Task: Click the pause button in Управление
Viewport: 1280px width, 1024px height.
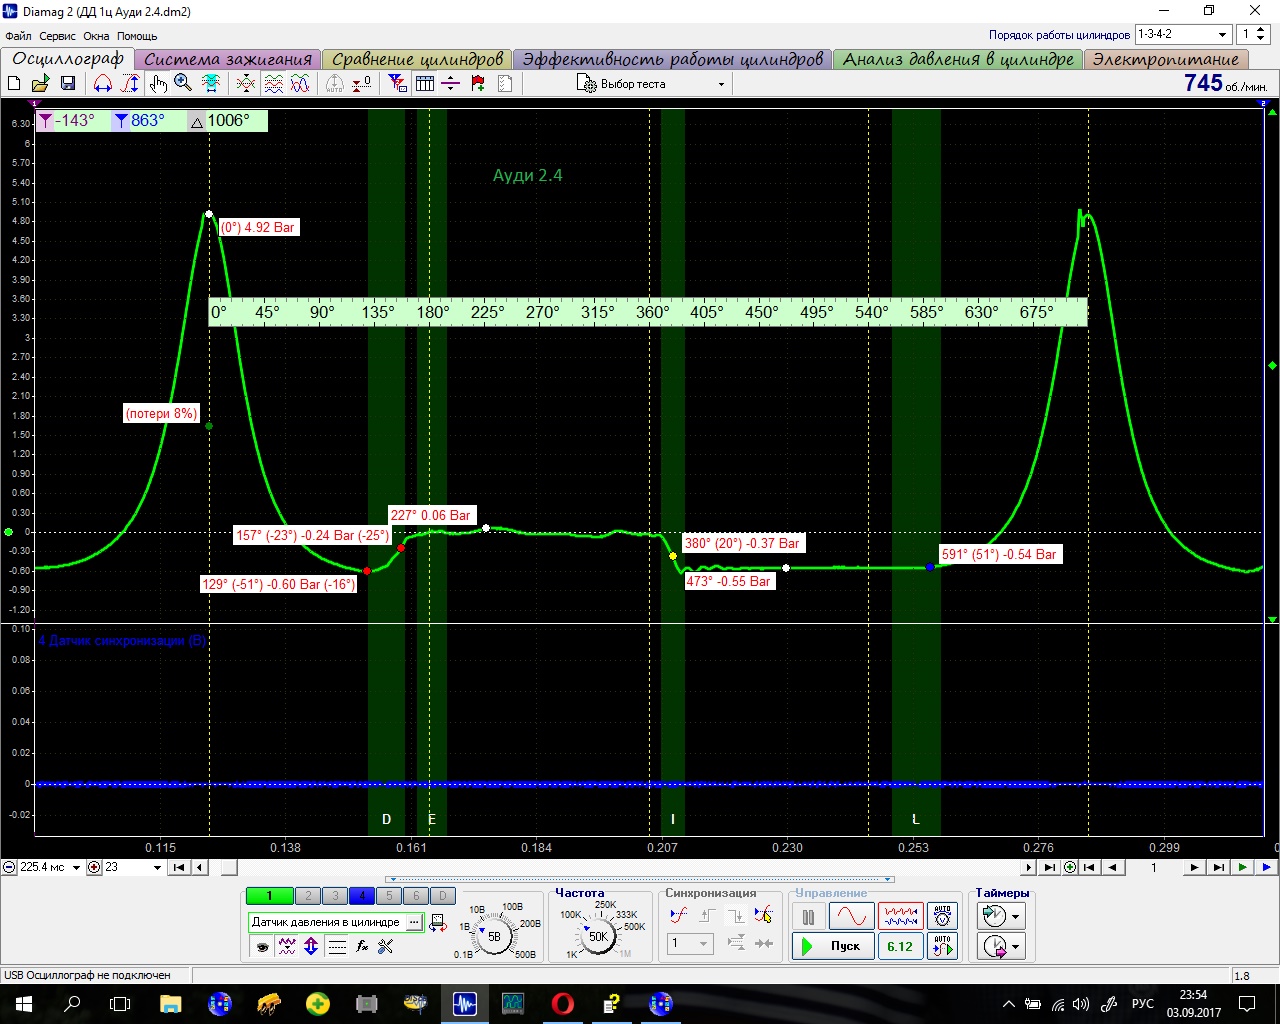Action: tap(808, 915)
